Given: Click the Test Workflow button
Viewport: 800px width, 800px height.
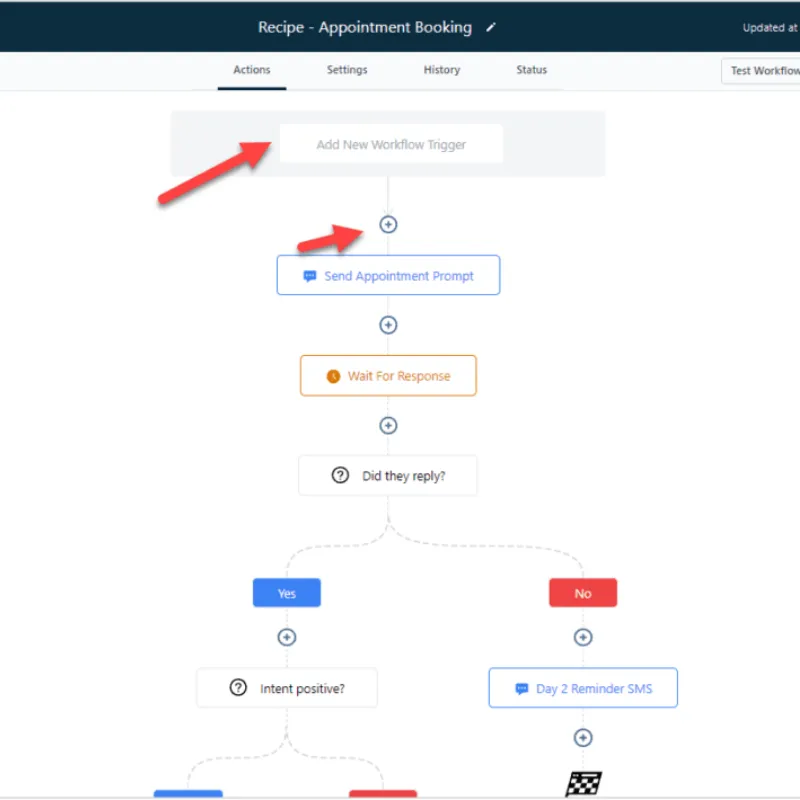Looking at the screenshot, I should pyautogui.click(x=761, y=71).
